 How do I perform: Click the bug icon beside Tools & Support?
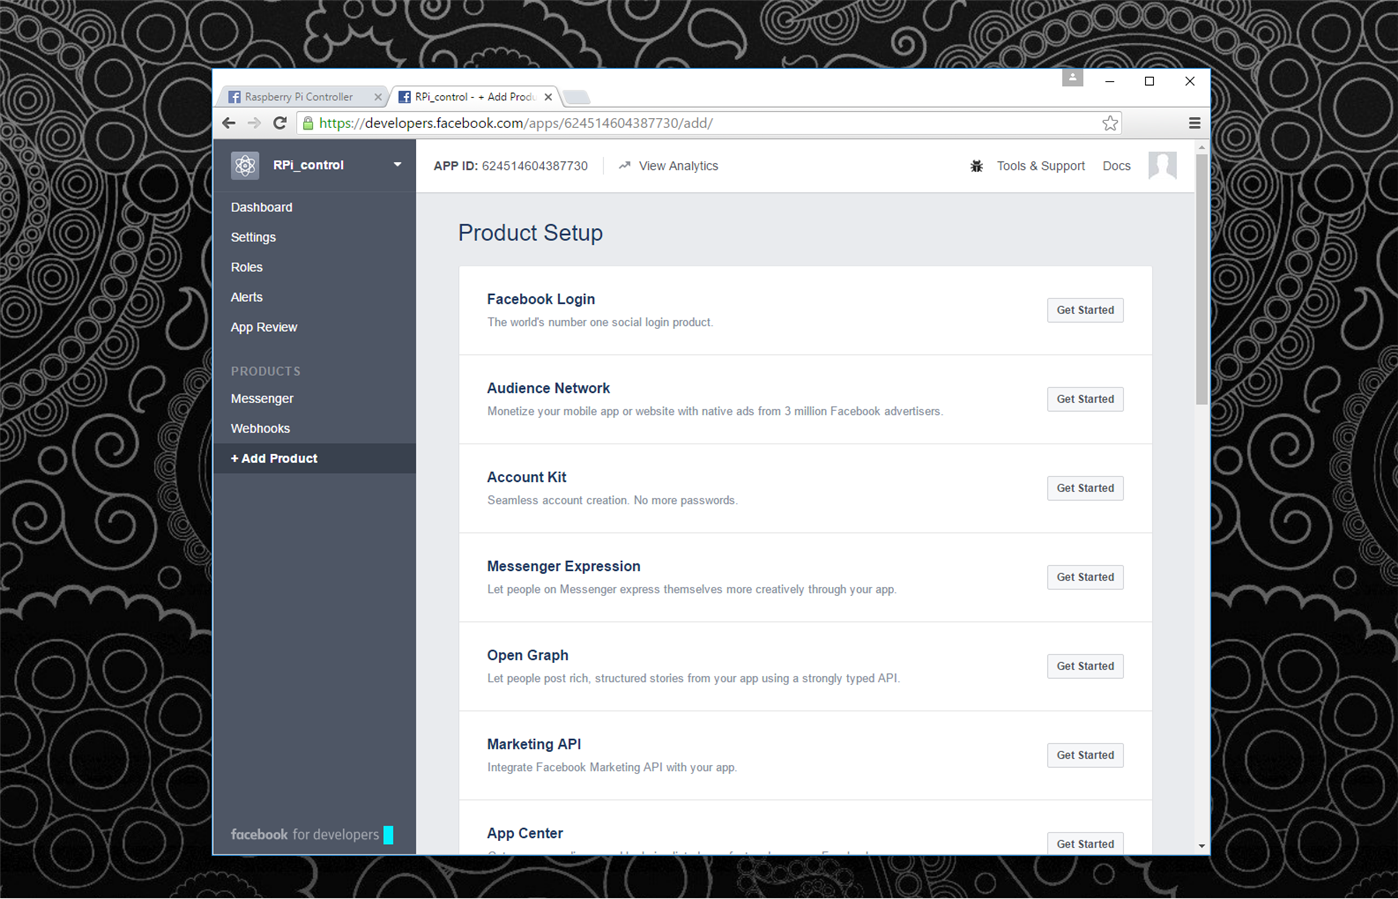click(x=976, y=166)
